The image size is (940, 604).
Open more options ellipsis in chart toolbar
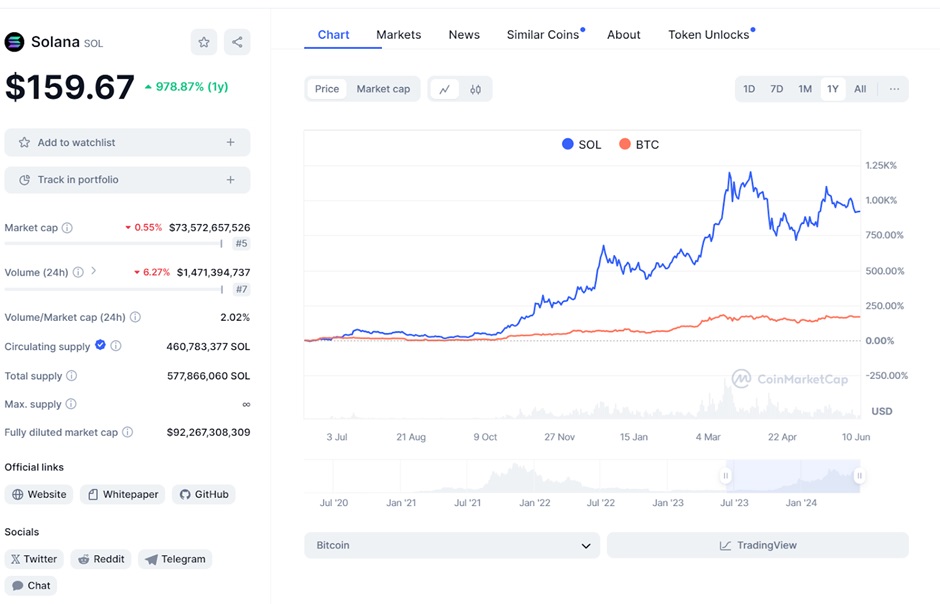[894, 89]
